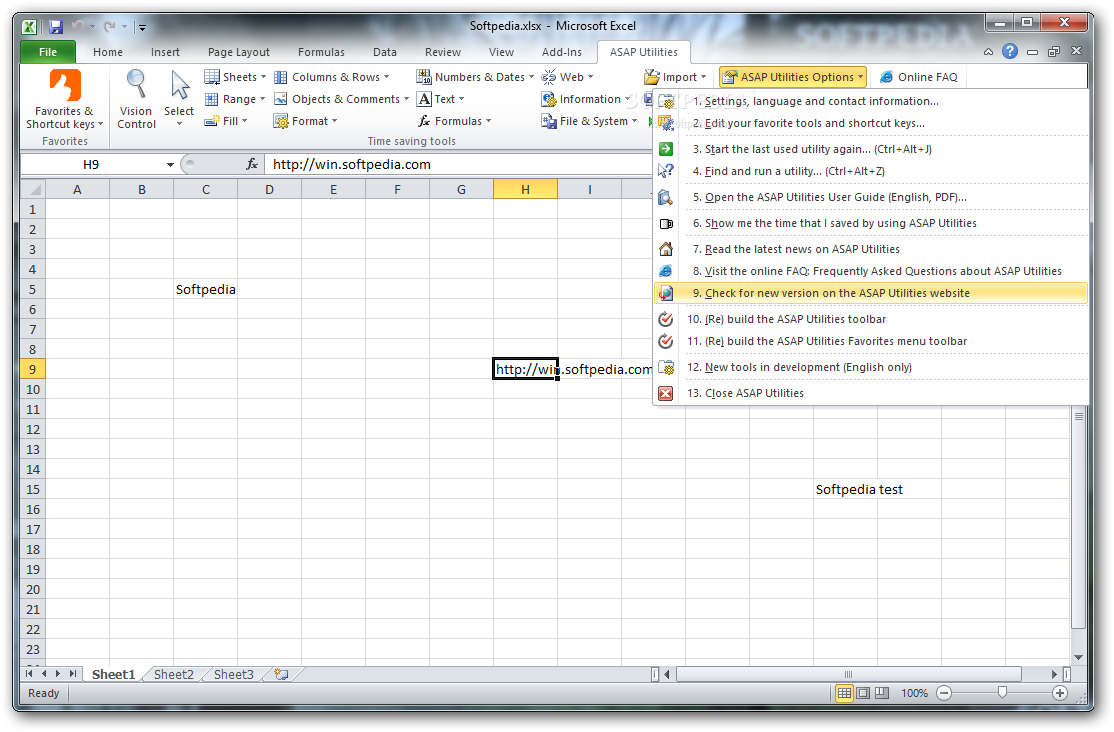Switch to the Add-Ins tab
1114x732 pixels.
(561, 52)
